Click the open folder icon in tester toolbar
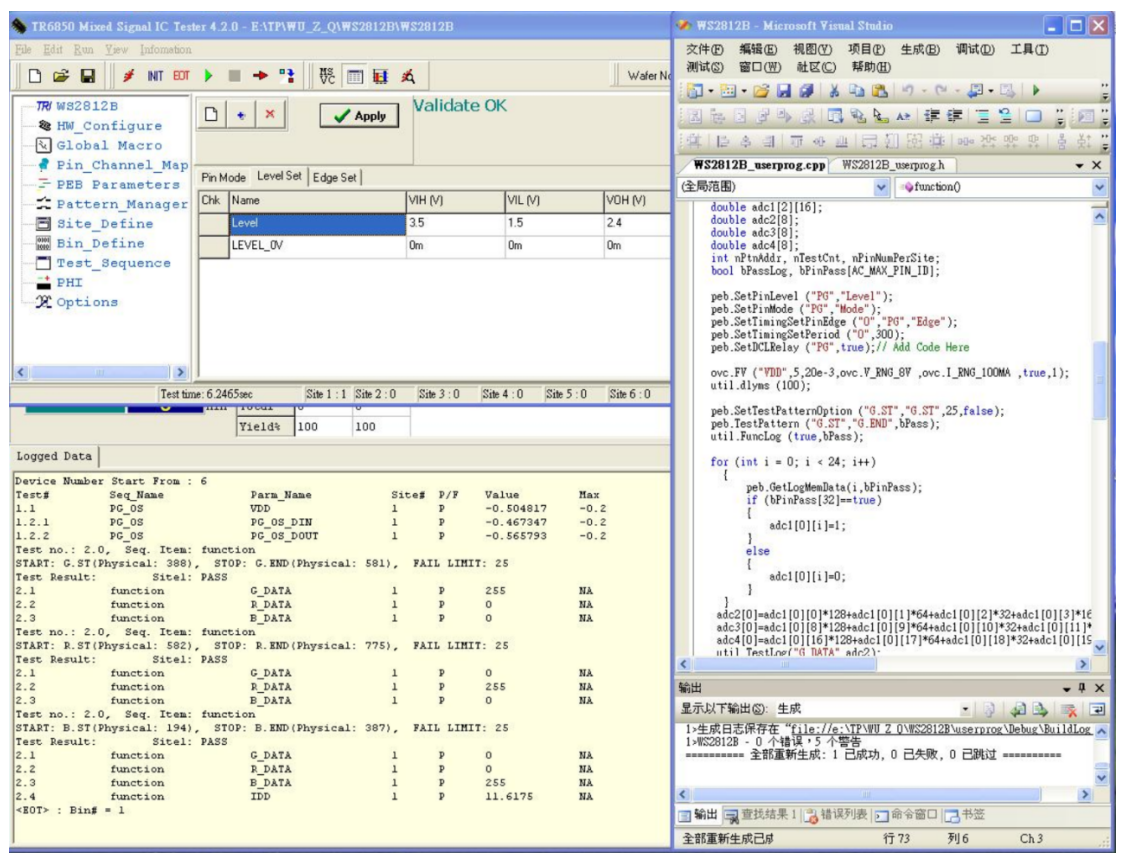This screenshot has height=864, width=1136. (59, 75)
